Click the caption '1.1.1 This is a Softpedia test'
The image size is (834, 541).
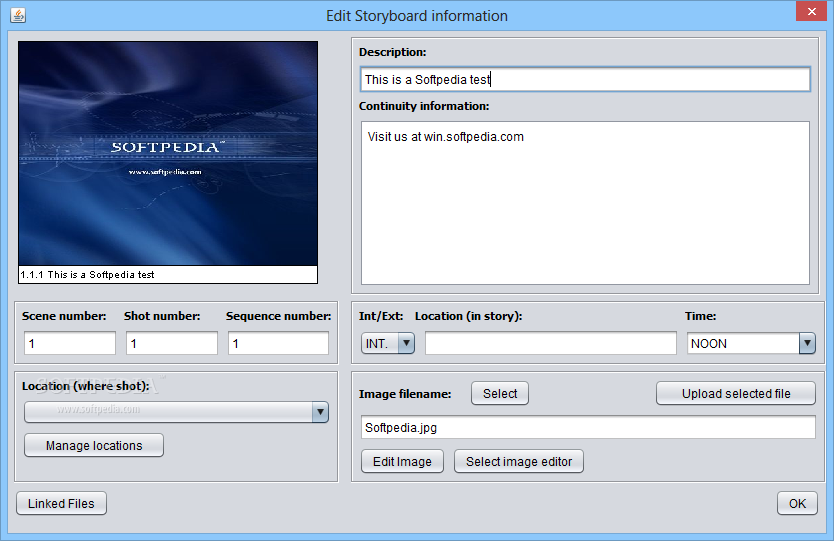pyautogui.click(x=87, y=274)
